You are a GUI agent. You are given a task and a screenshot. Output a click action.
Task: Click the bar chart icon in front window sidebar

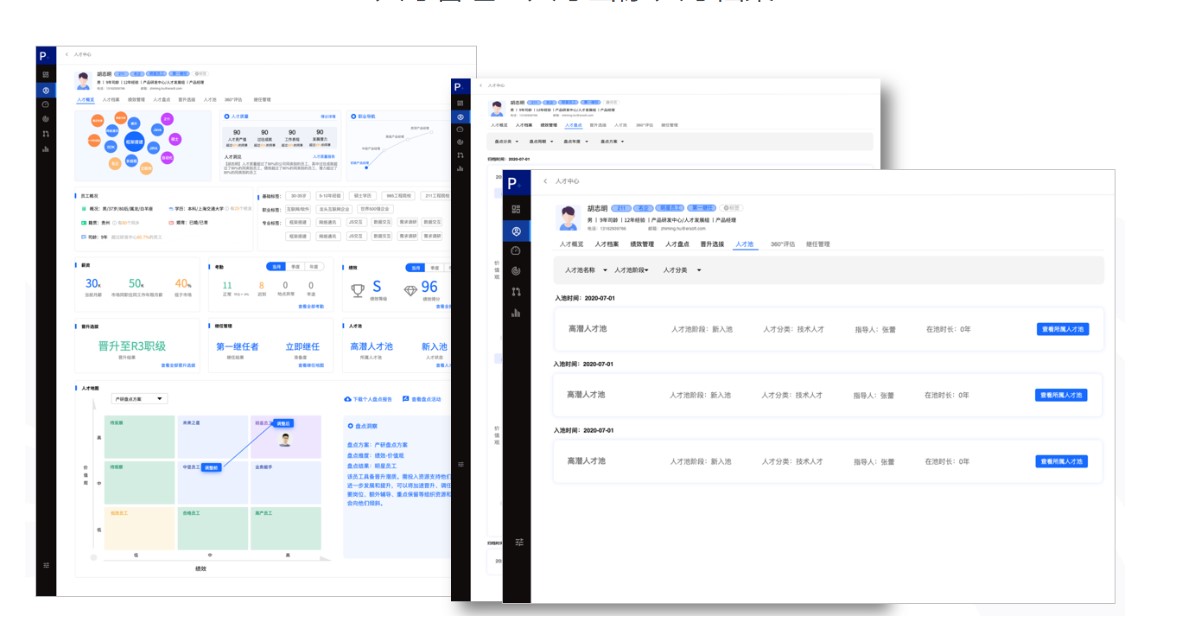516,312
